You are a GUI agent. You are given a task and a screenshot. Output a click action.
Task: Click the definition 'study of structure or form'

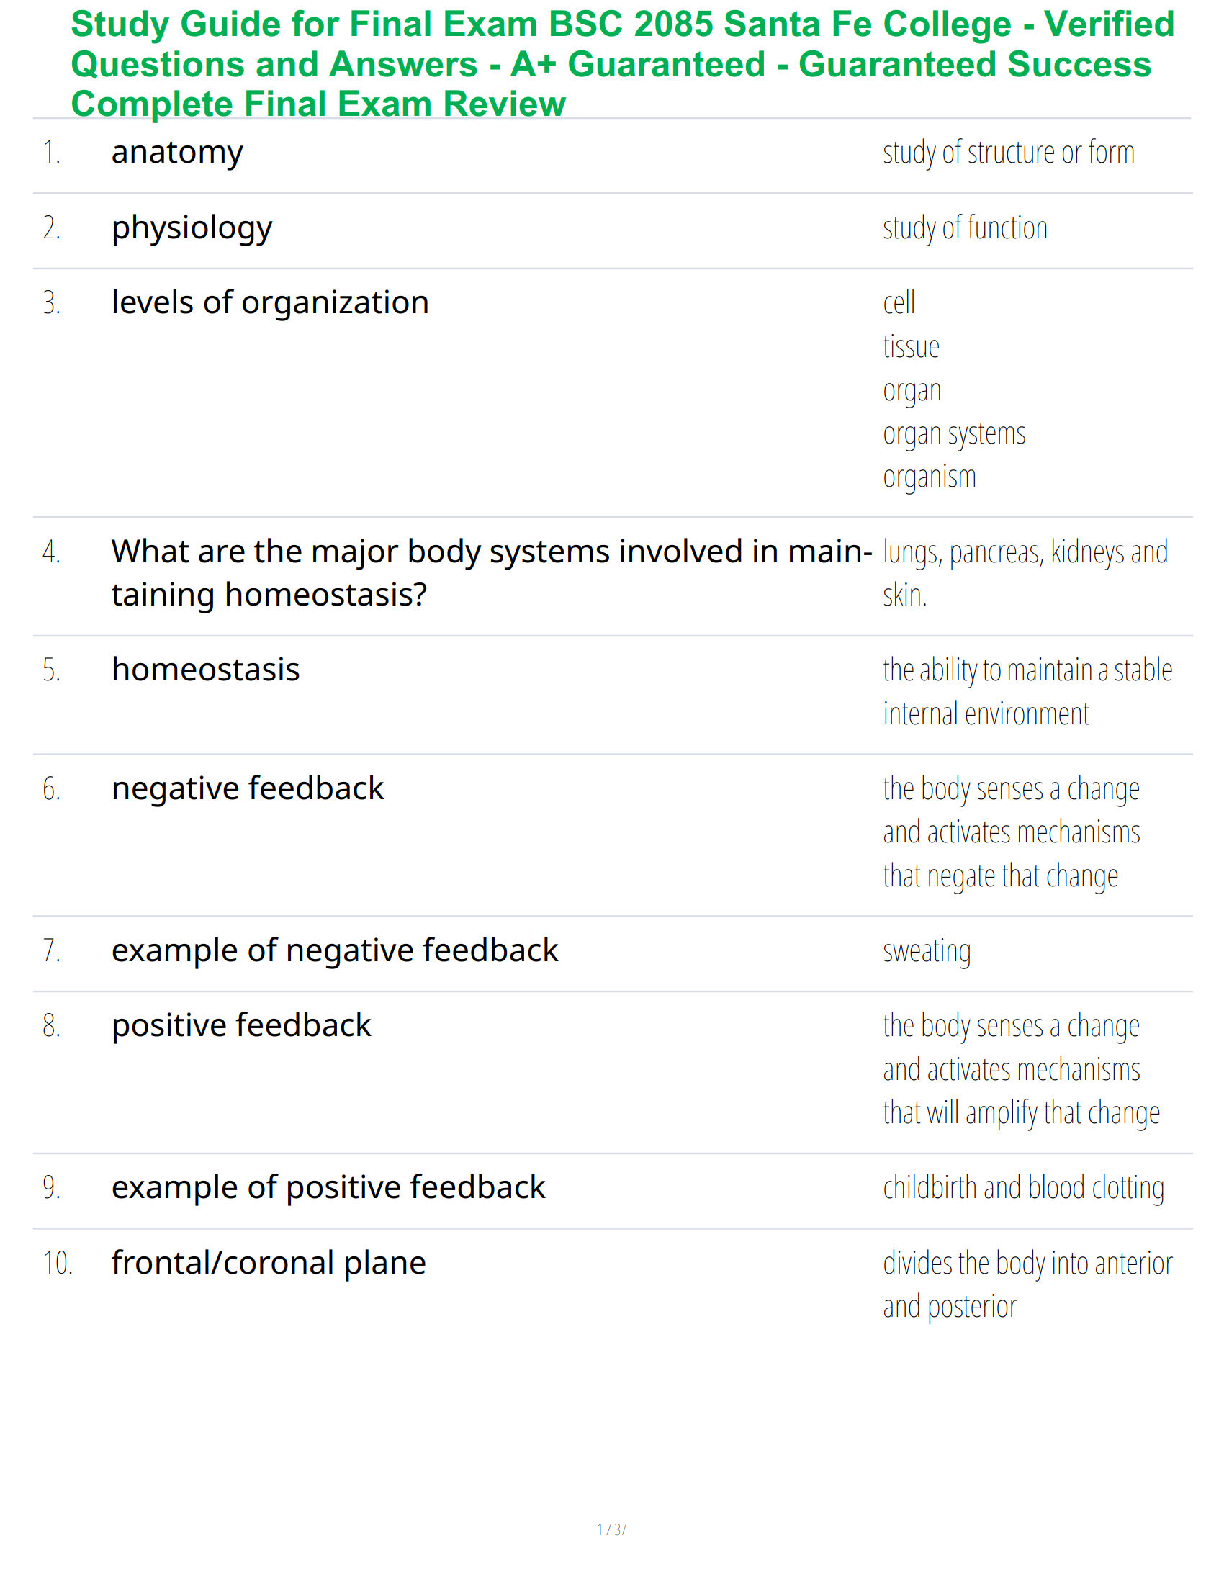[x=1008, y=153]
